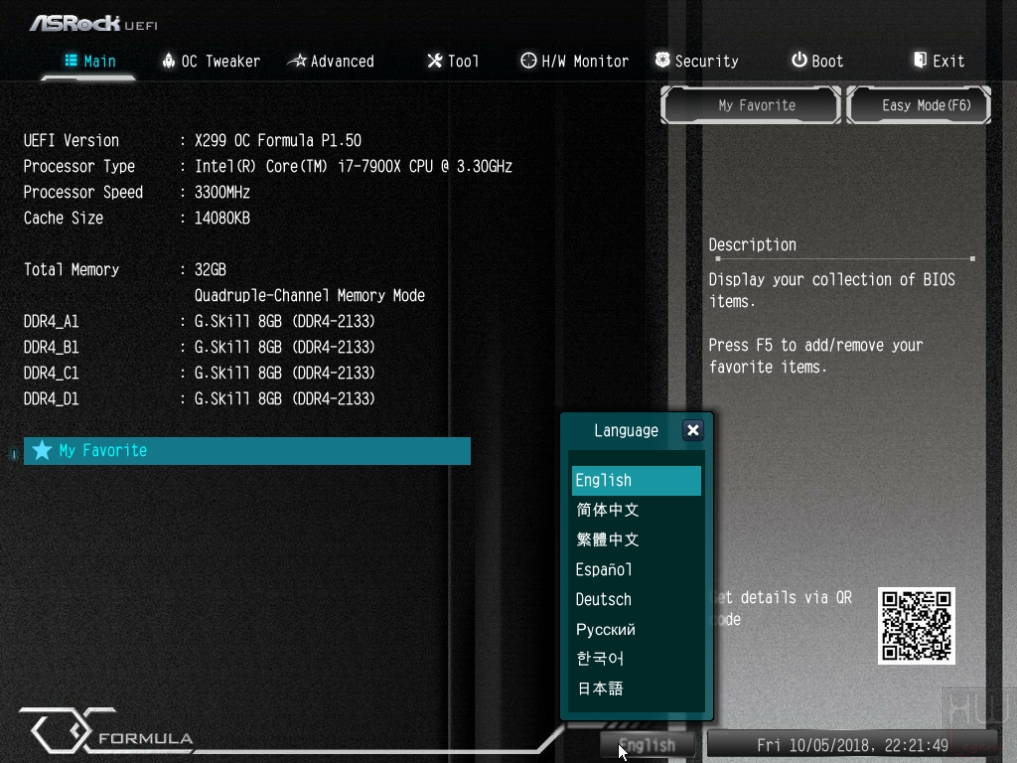Open the QR code for details
Screen dimensions: 1017x763
916,626
